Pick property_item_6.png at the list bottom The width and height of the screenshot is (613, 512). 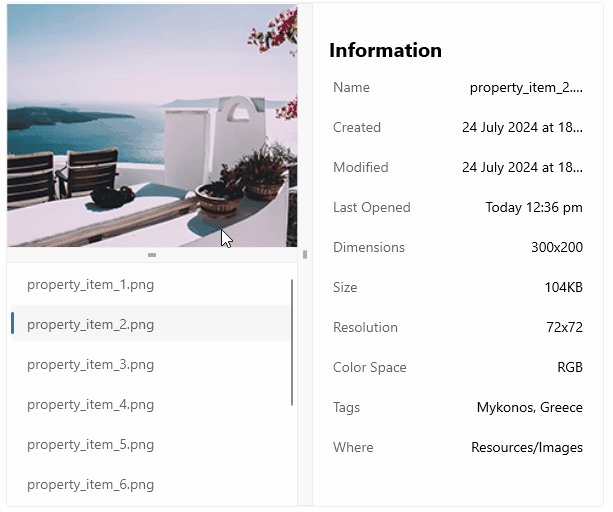[91, 485]
